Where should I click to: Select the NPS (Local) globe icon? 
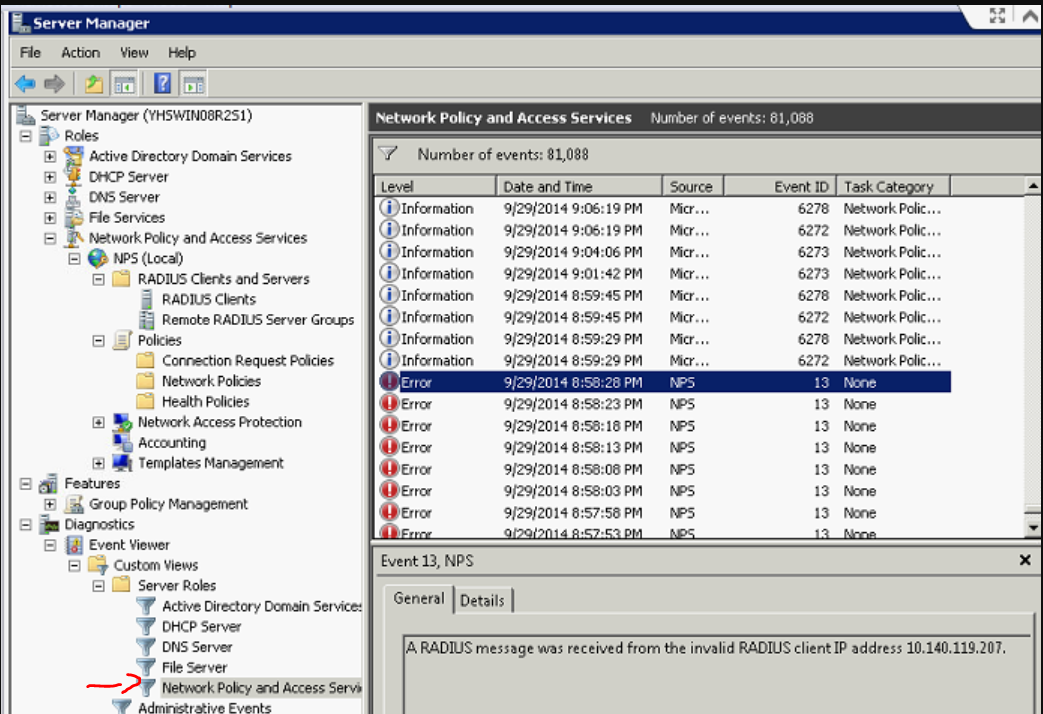click(97, 258)
